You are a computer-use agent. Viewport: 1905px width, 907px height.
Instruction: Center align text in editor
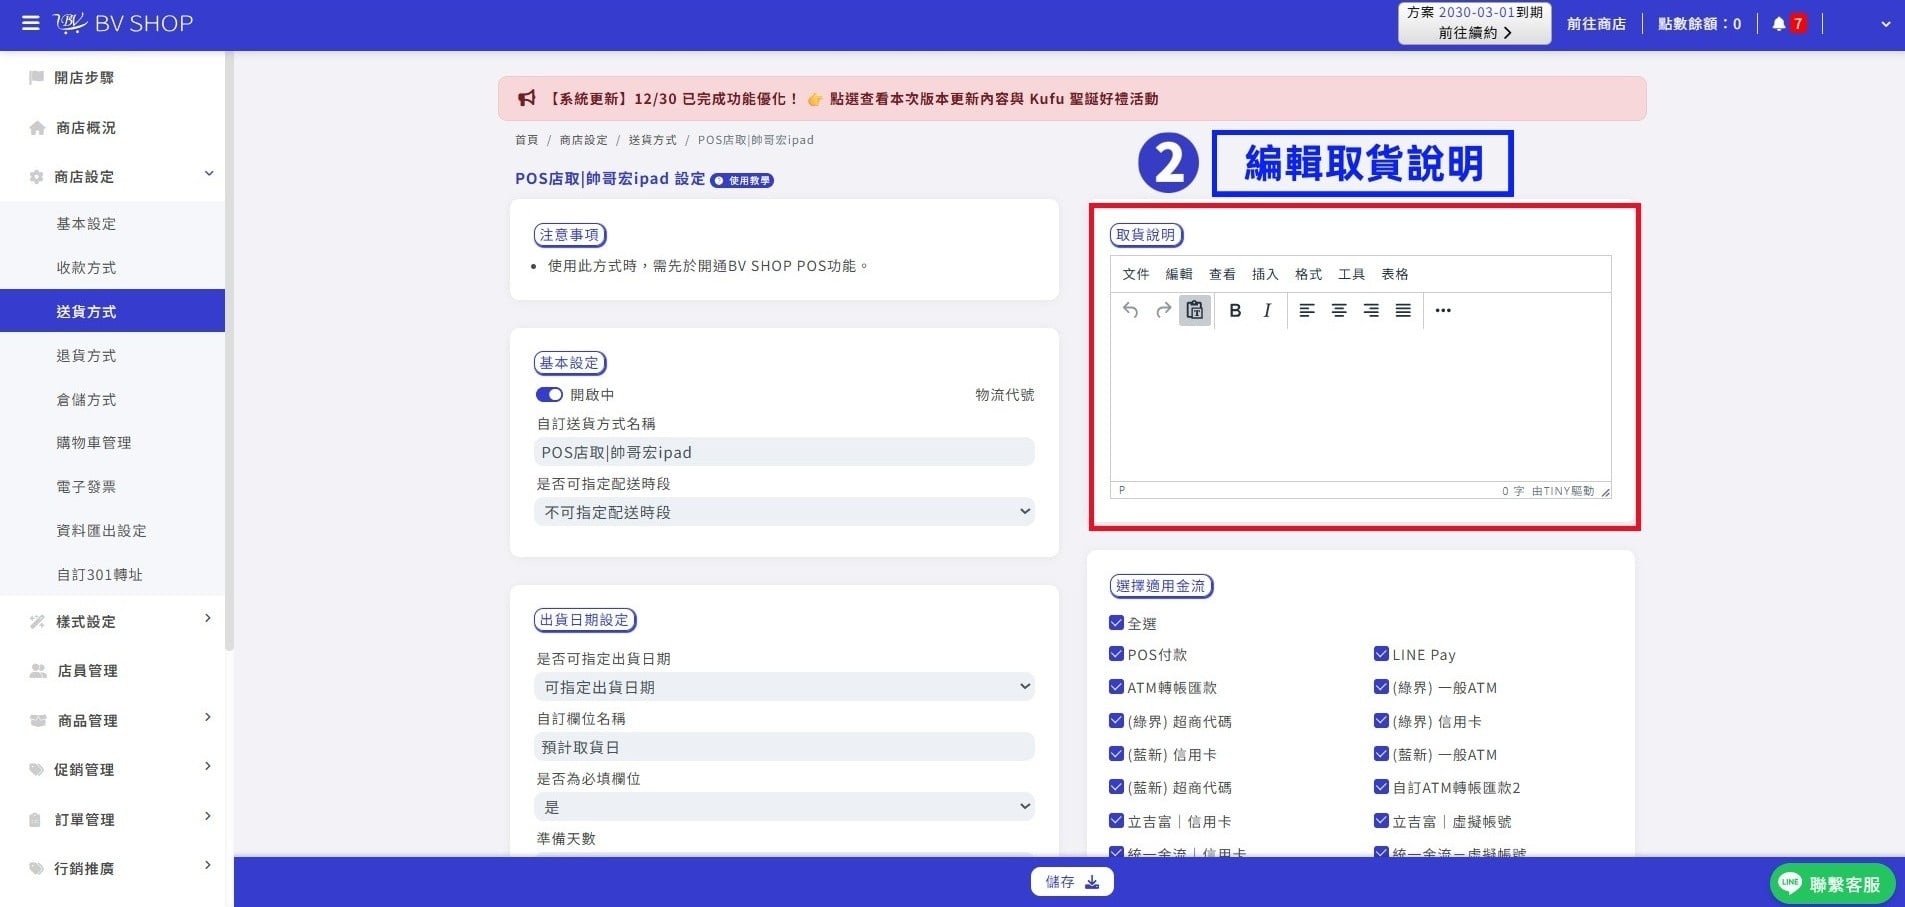coord(1339,310)
